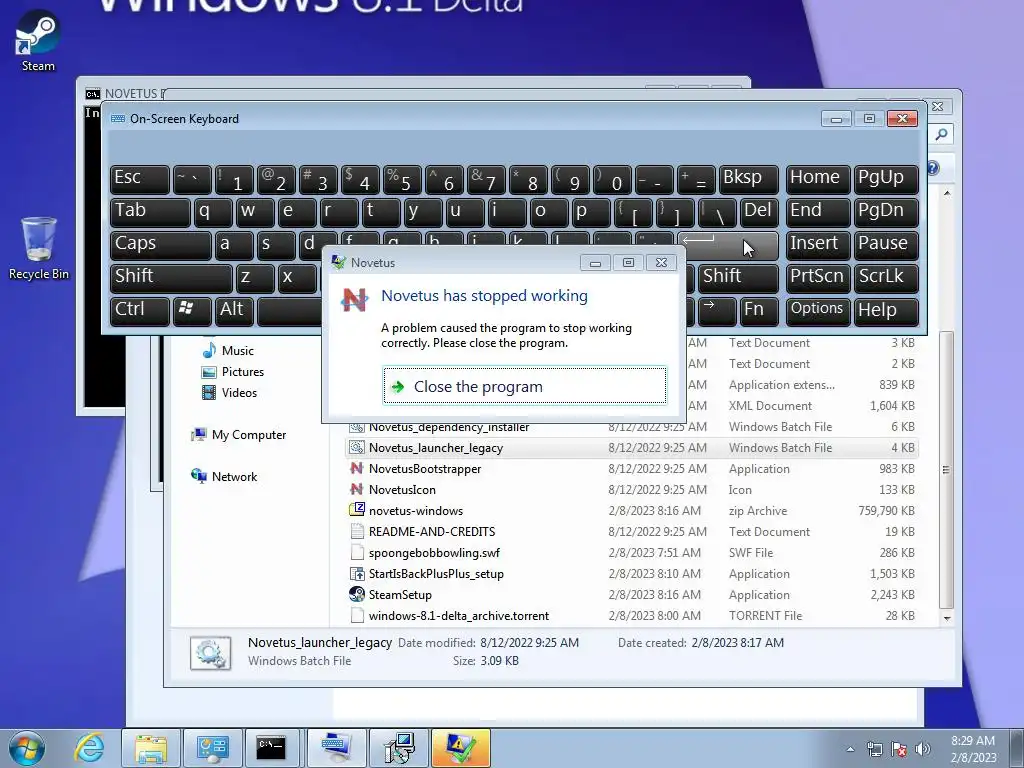Click the Windows Start orb
Screen dimensions: 1024x768
click(27, 748)
